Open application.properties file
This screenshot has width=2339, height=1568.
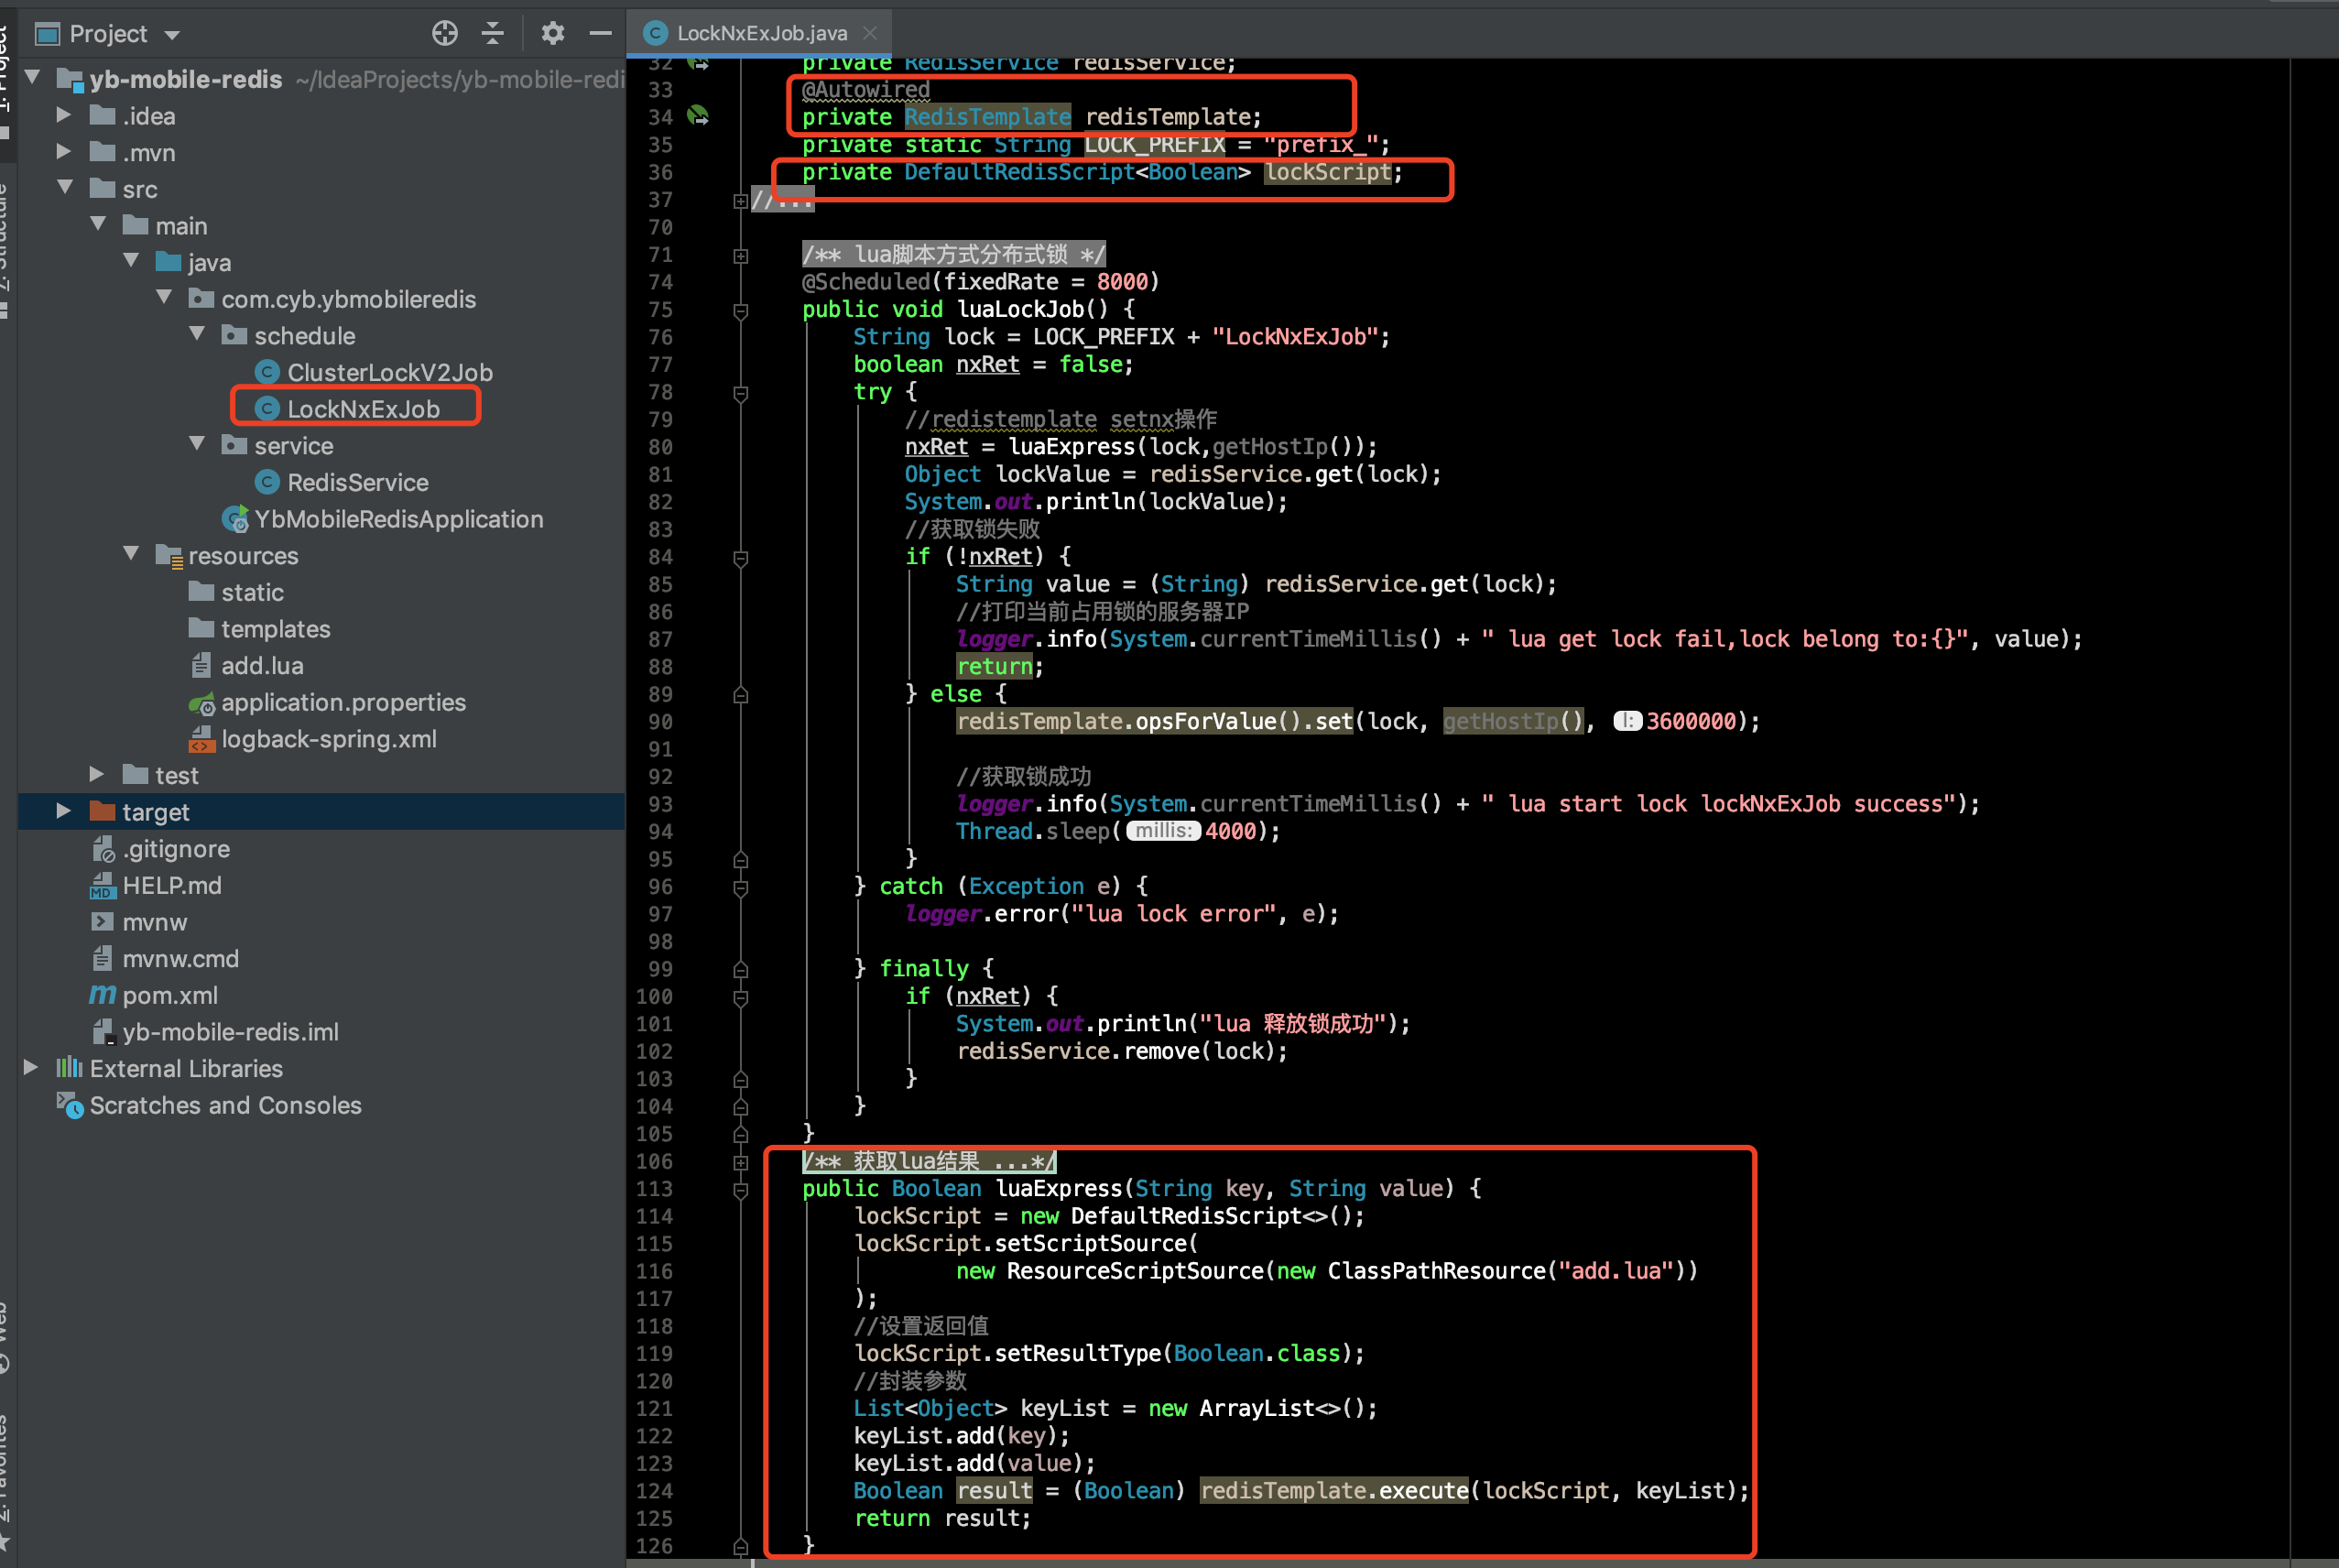click(x=343, y=702)
